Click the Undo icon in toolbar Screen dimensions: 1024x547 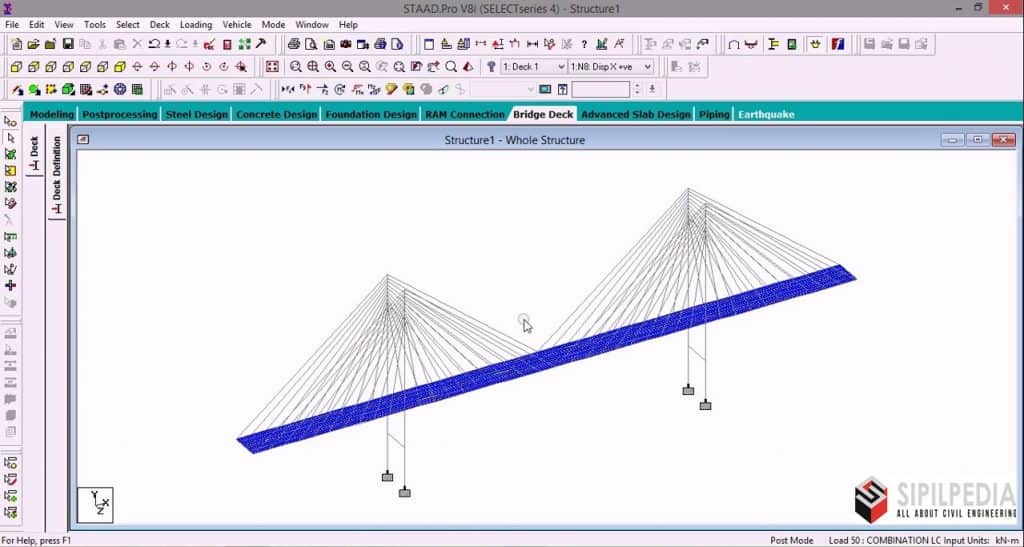[154, 44]
